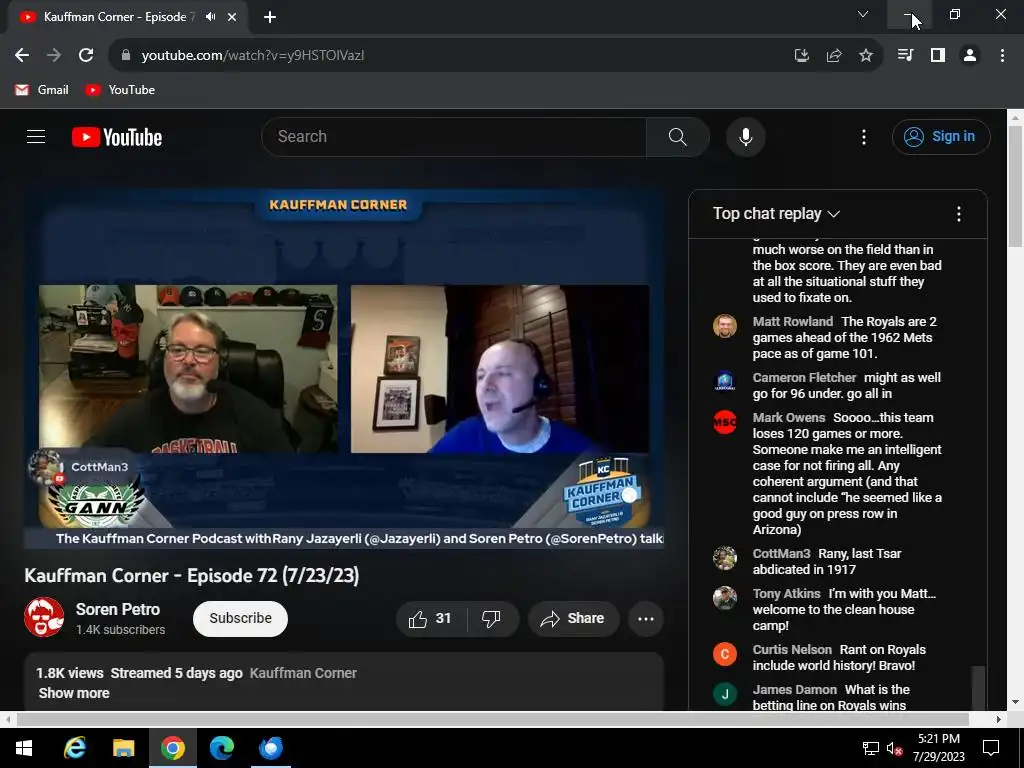Open media controls icon in Chrome toolbar
This screenshot has width=1024, height=768.
[905, 56]
